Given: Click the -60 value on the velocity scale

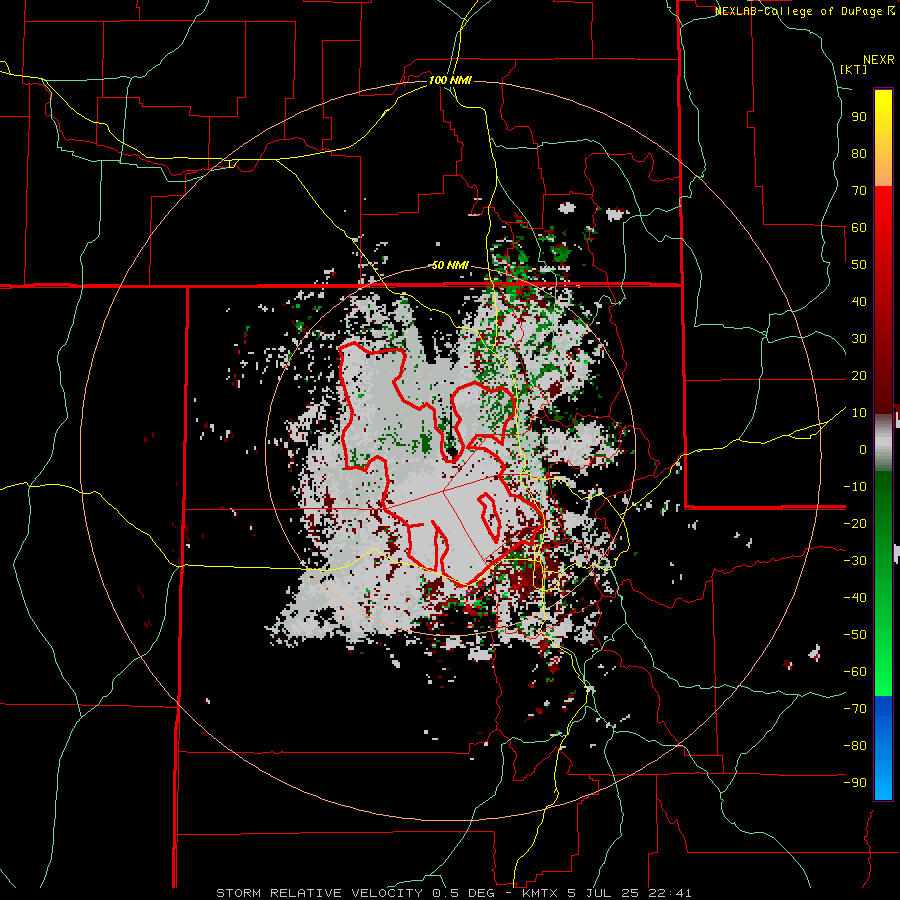Looking at the screenshot, I should tap(855, 672).
